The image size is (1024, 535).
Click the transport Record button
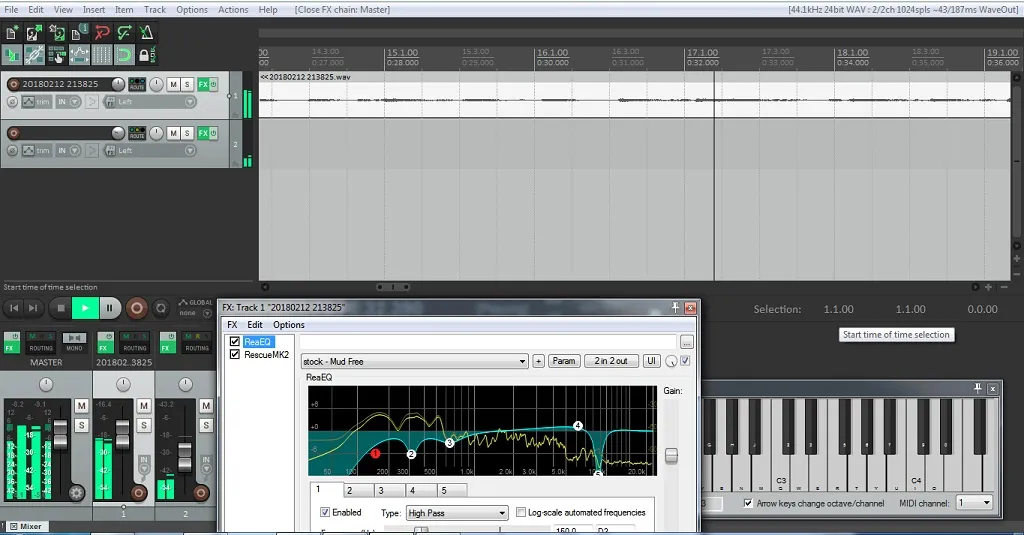click(136, 308)
